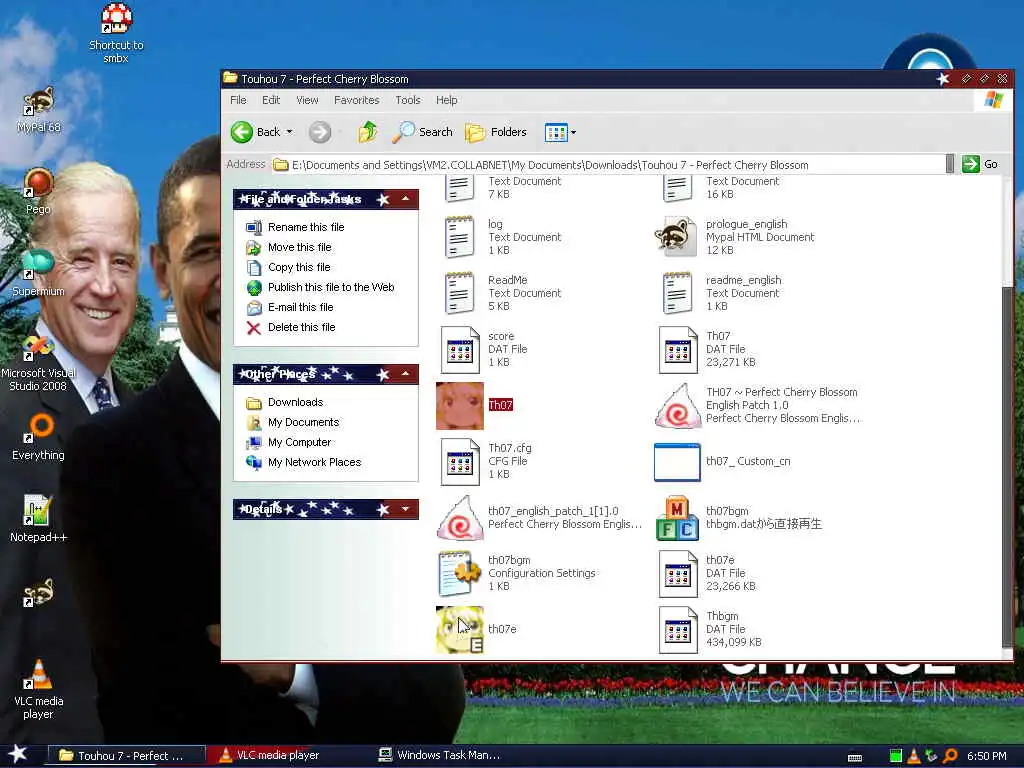1024x768 pixels.
Task: Open the Tools menu
Action: [x=408, y=100]
